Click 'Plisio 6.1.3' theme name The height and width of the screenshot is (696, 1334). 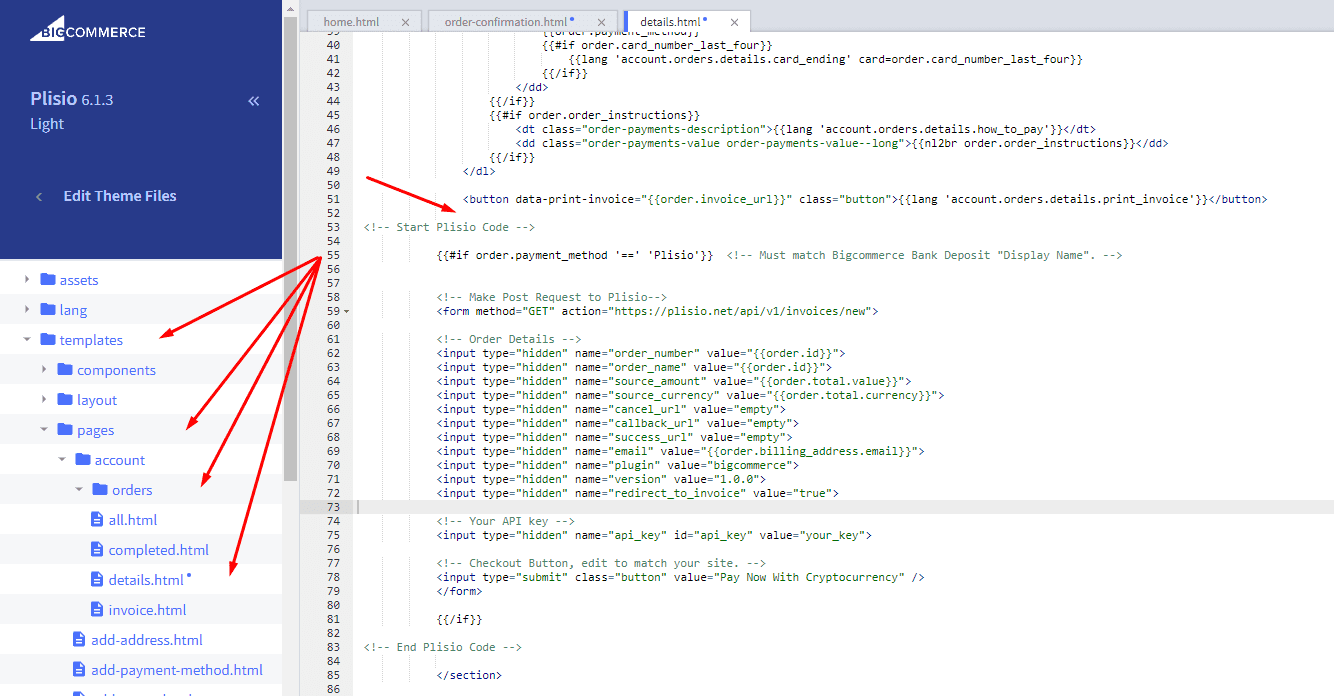click(72, 99)
